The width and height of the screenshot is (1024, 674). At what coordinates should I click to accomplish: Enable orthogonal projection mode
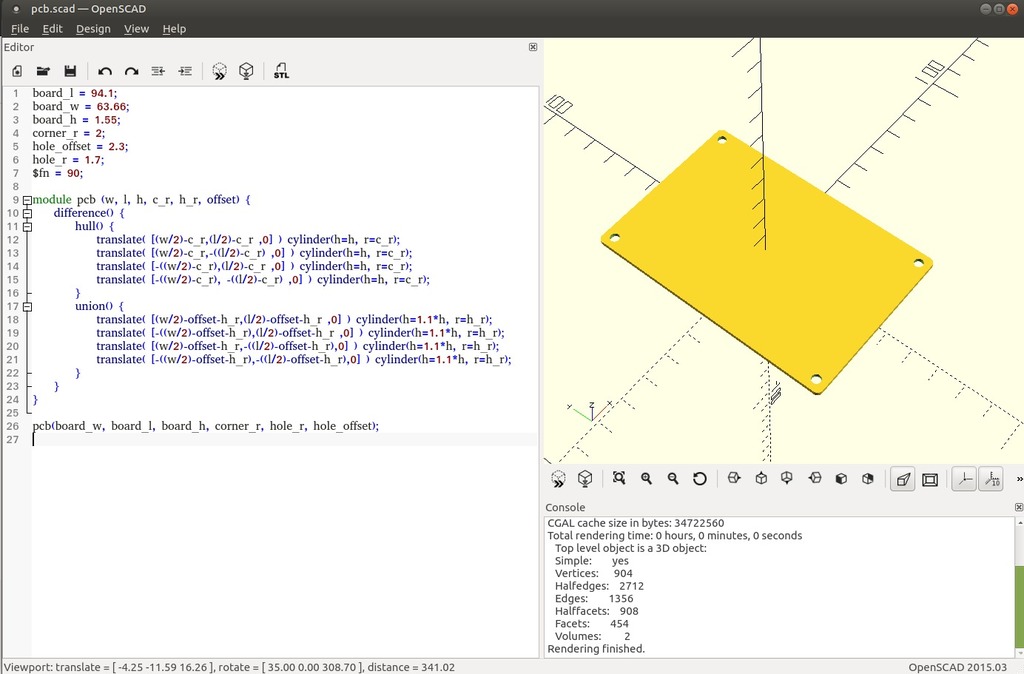(930, 479)
